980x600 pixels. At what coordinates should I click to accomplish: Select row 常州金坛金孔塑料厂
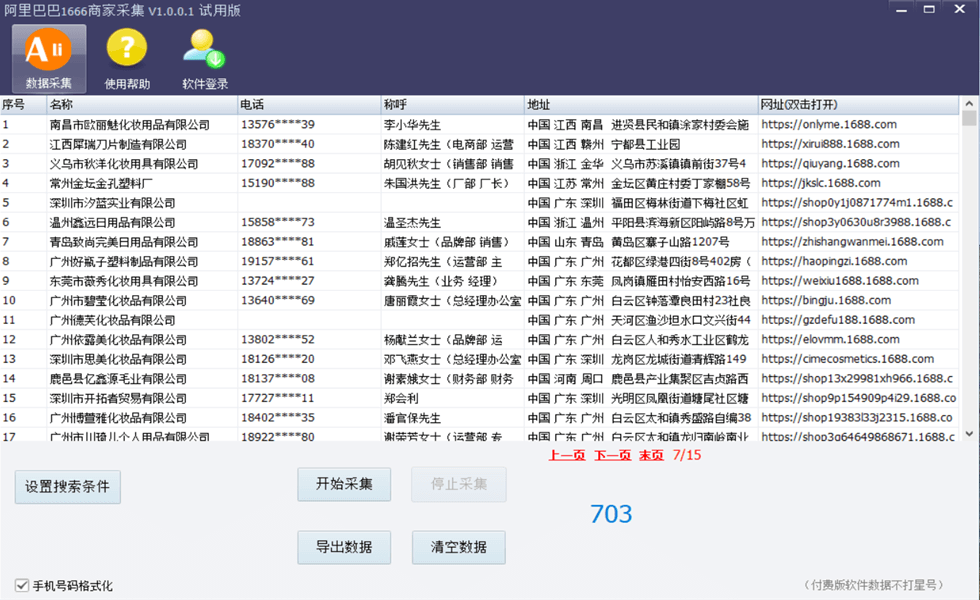(x=479, y=184)
